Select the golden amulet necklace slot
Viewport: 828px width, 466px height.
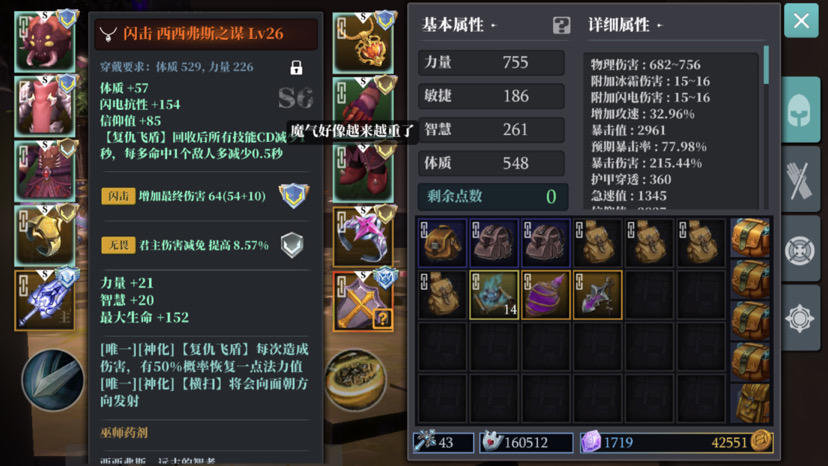click(363, 43)
